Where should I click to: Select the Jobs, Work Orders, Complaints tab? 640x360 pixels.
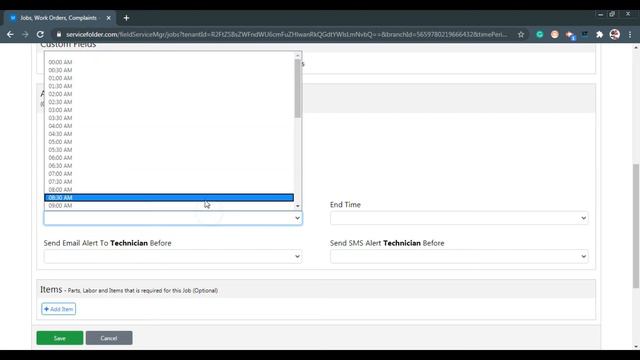coord(60,18)
